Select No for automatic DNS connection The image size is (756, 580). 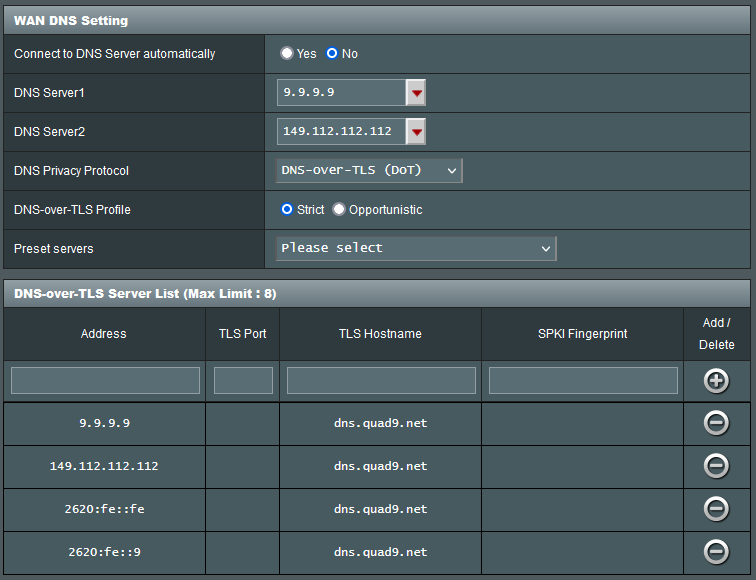click(x=332, y=53)
